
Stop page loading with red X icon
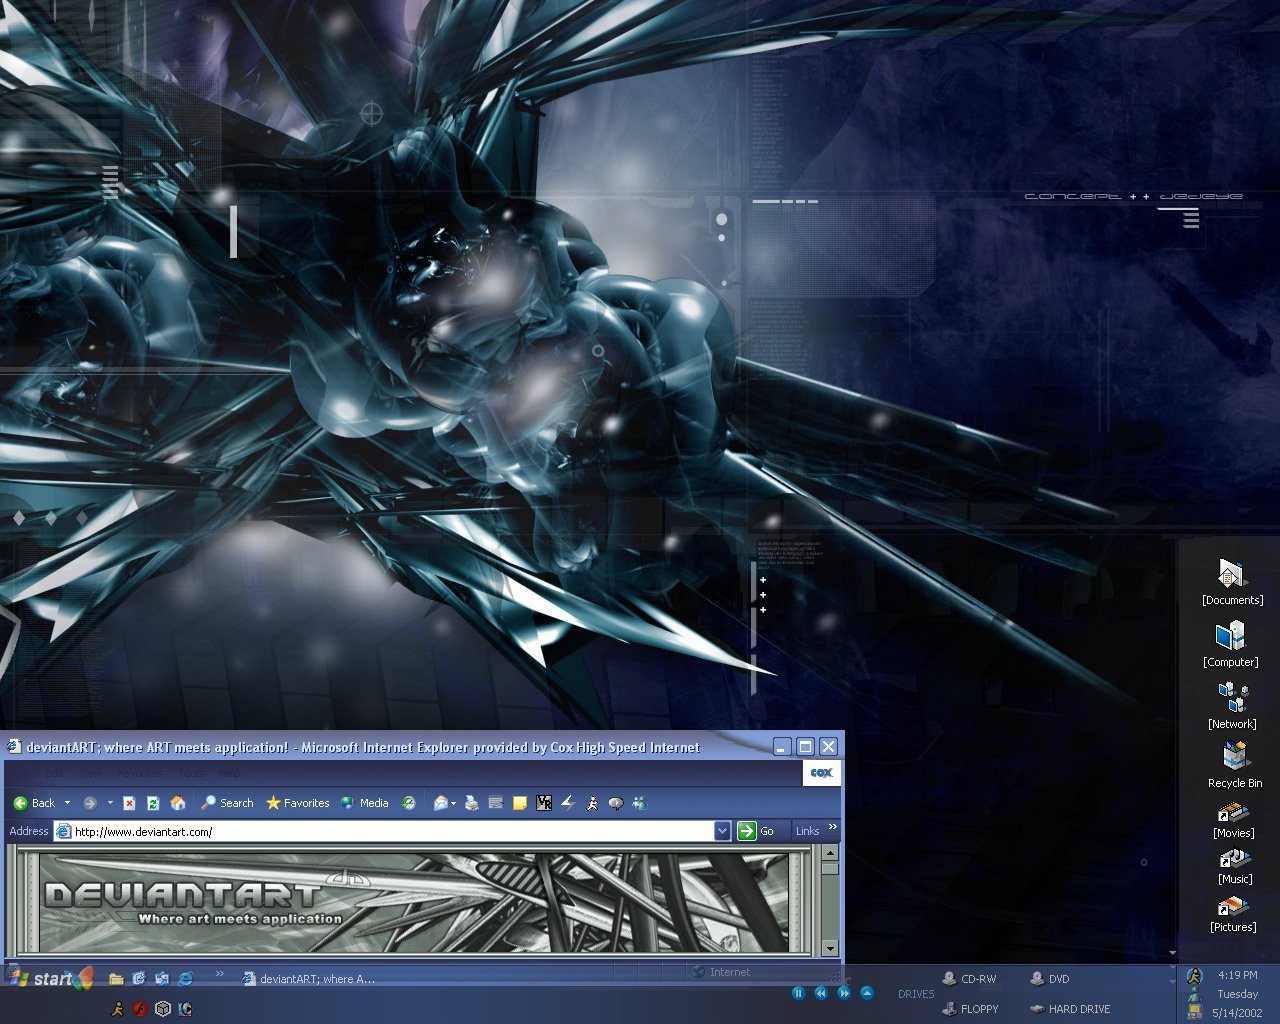(129, 803)
